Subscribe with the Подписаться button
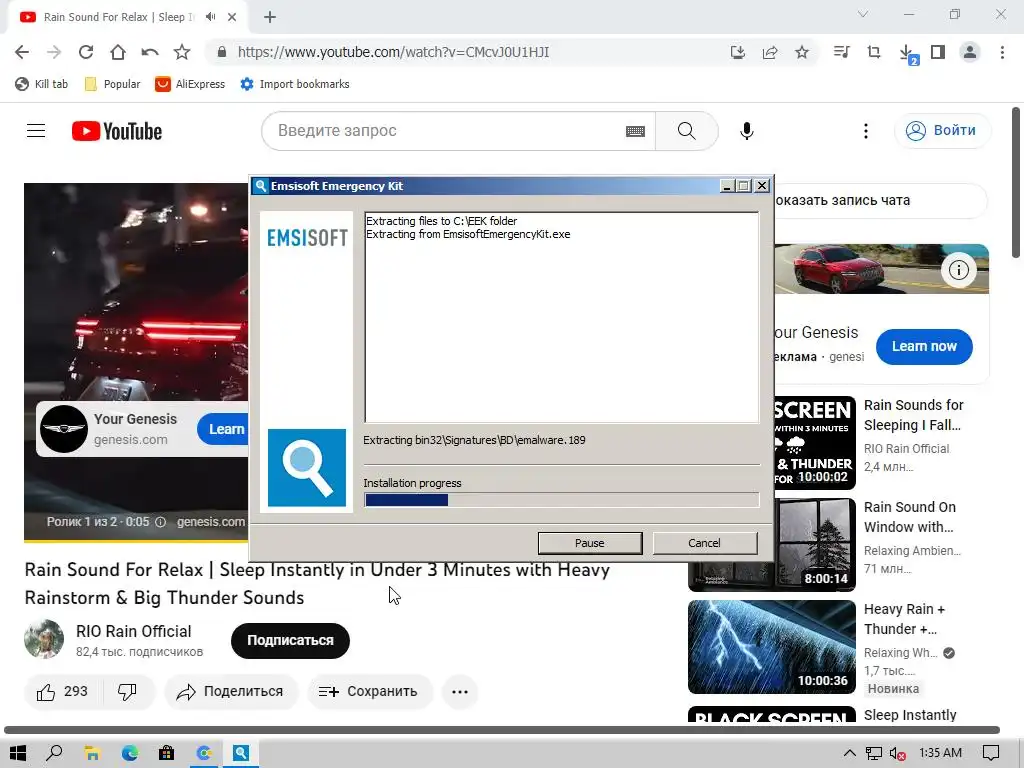 click(290, 641)
